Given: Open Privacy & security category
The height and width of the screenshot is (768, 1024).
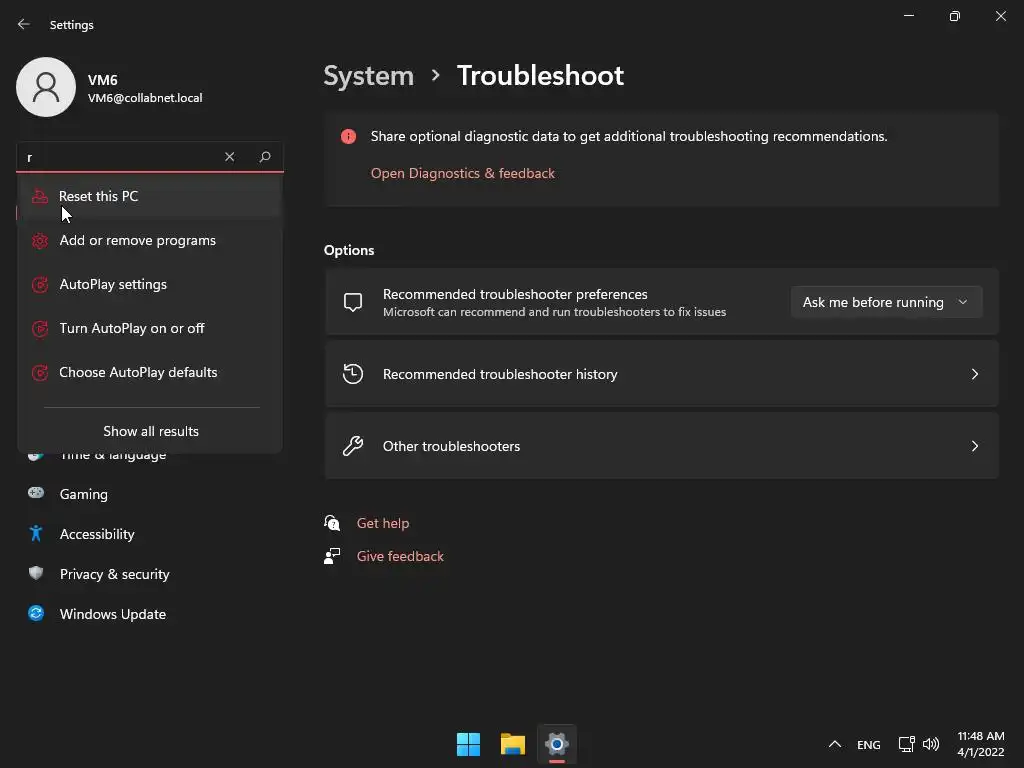Looking at the screenshot, I should point(114,574).
